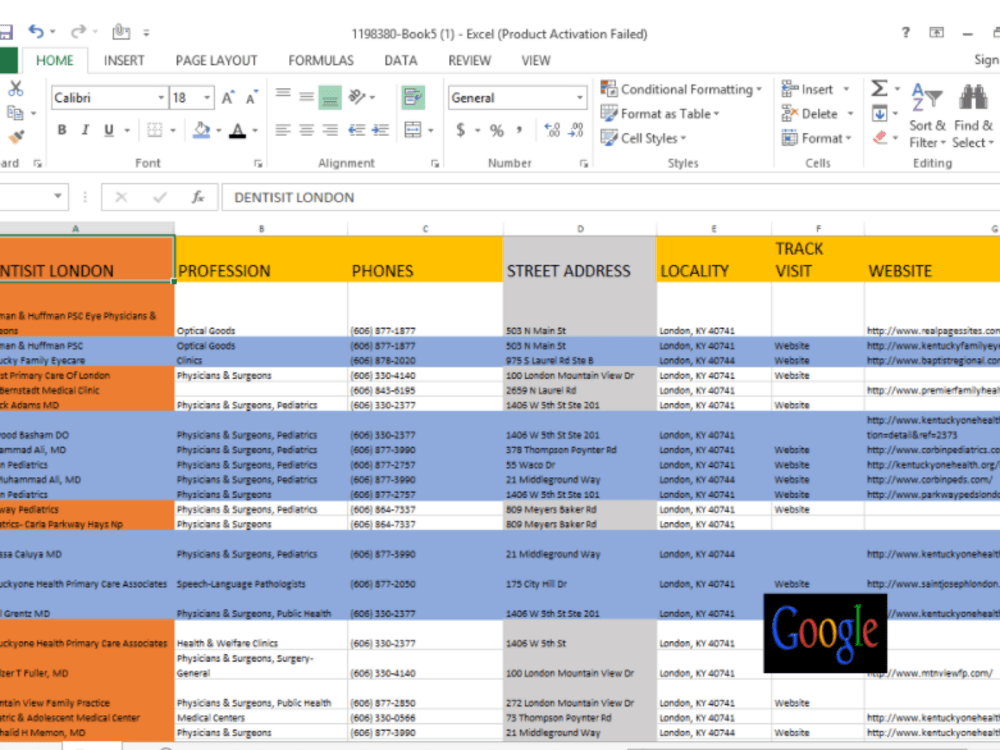Decrease font size with small A icon
1000x750 pixels.
point(251,98)
